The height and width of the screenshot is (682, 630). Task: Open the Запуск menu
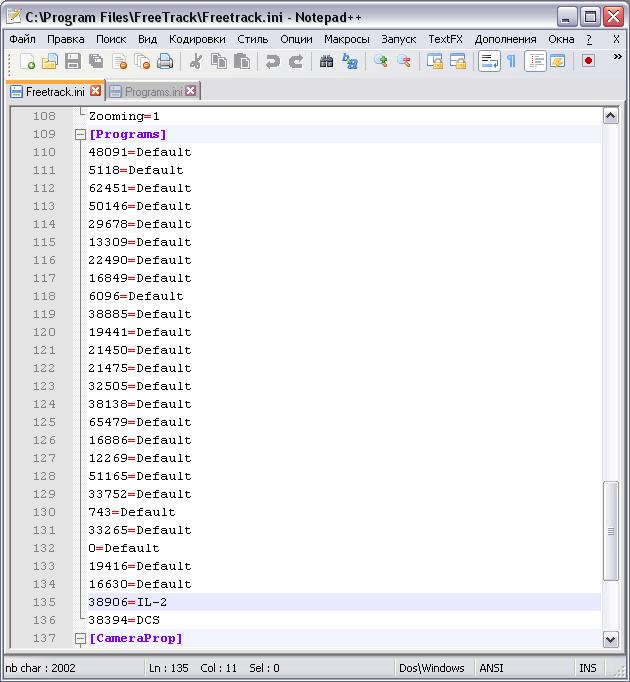399,39
